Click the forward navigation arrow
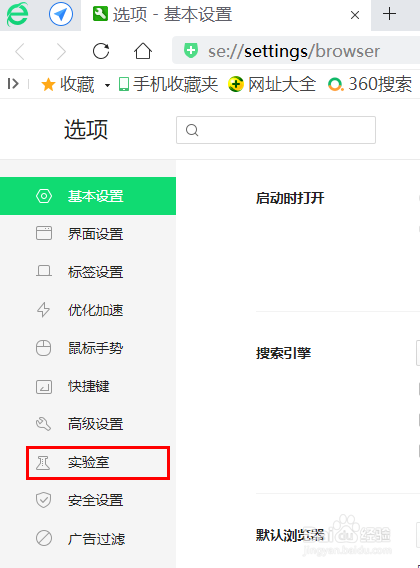 coord(62,51)
